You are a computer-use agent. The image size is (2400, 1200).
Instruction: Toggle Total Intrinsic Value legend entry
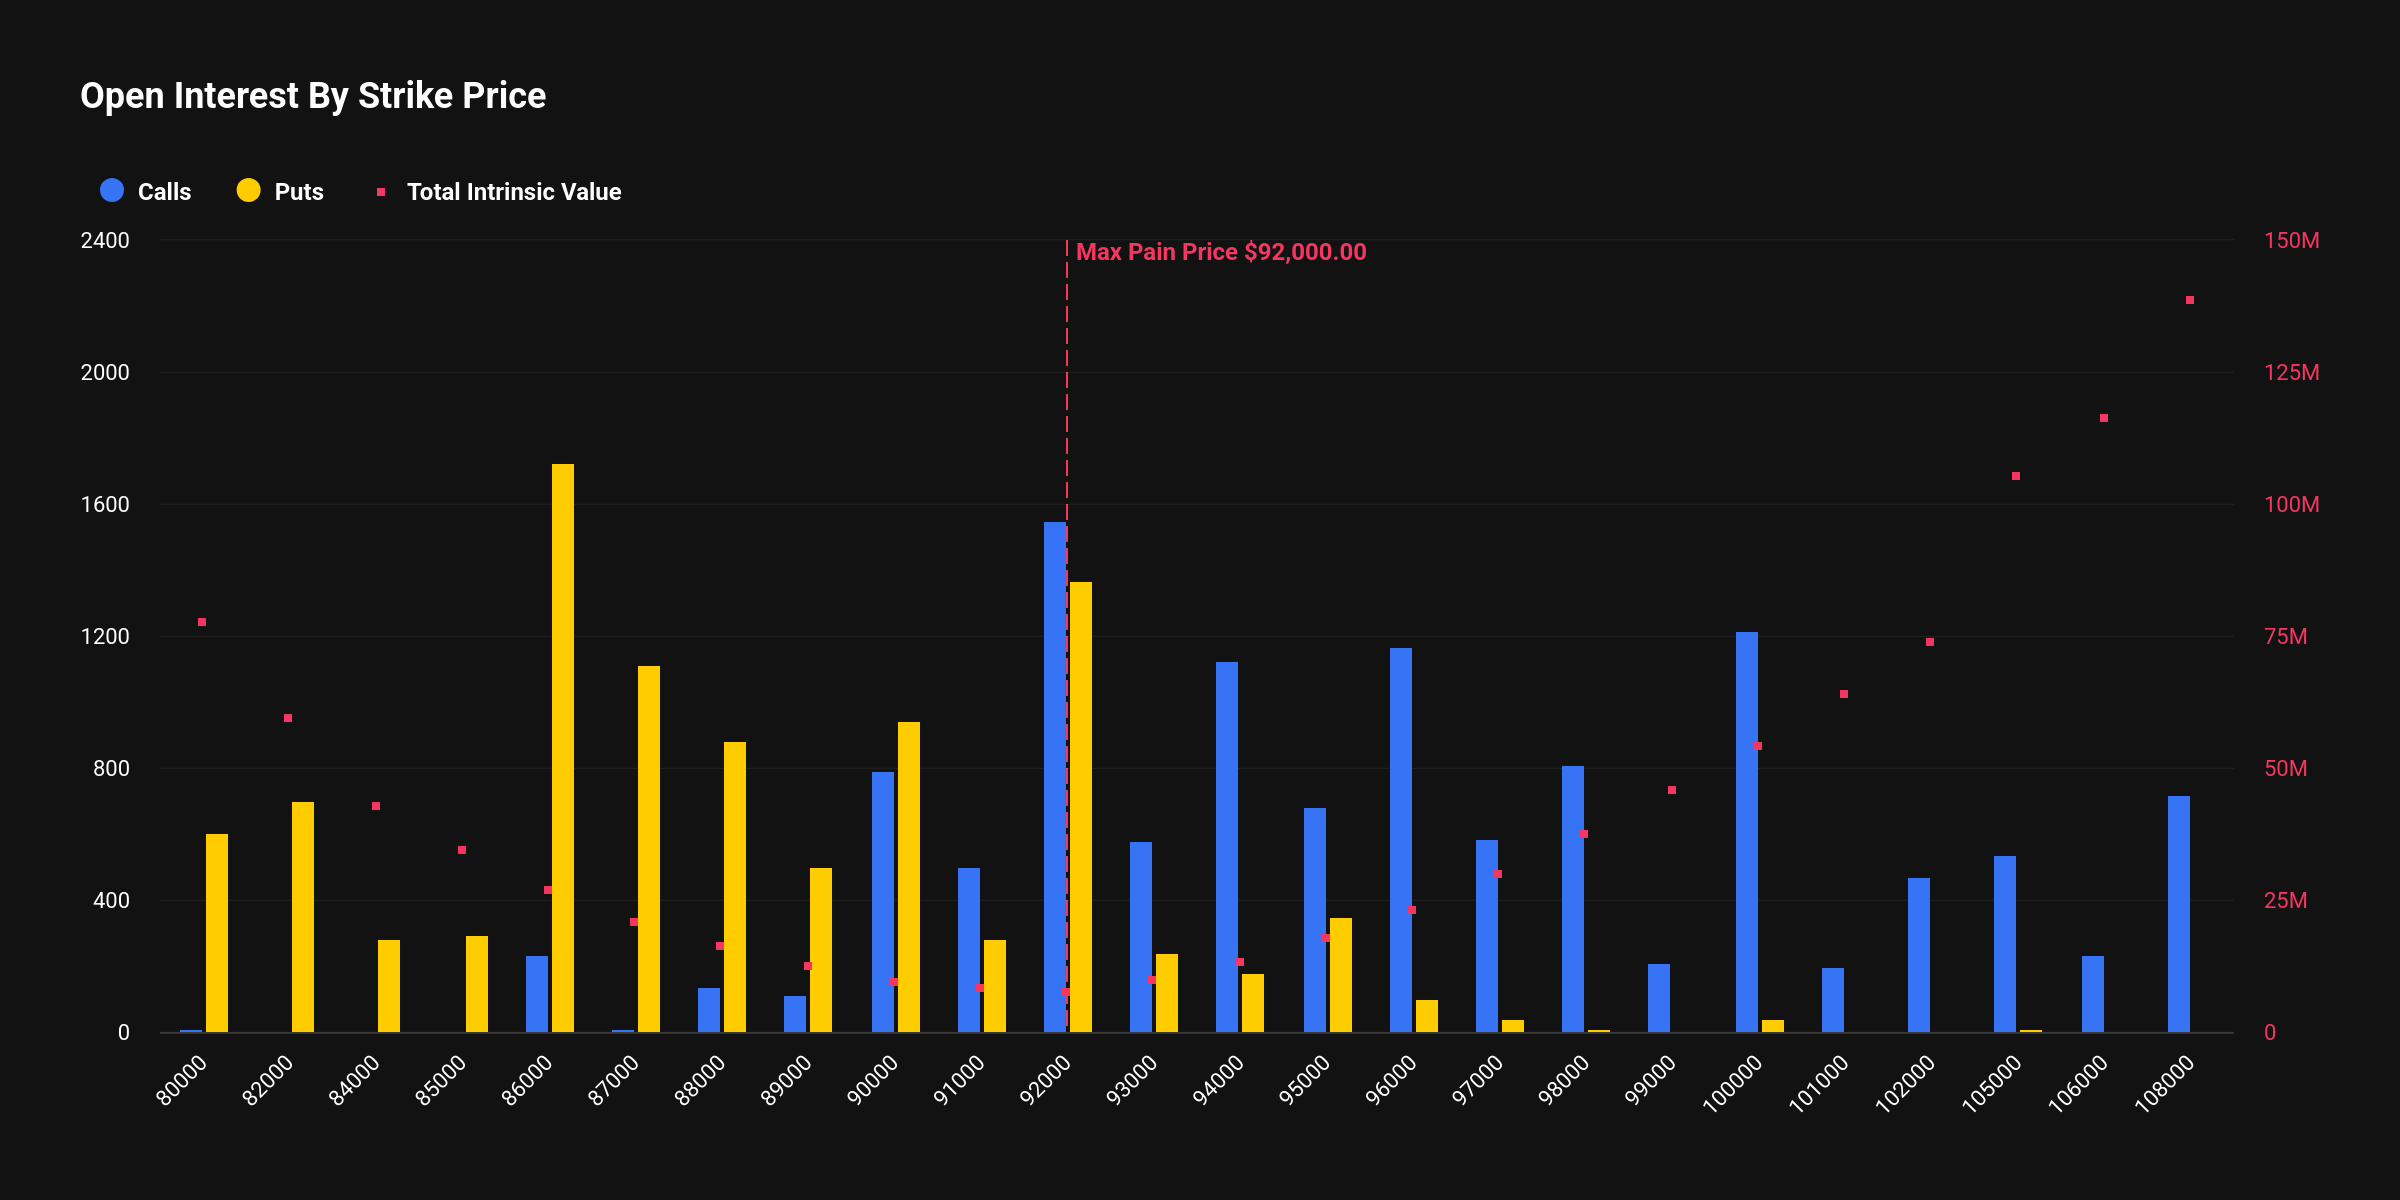pos(513,192)
